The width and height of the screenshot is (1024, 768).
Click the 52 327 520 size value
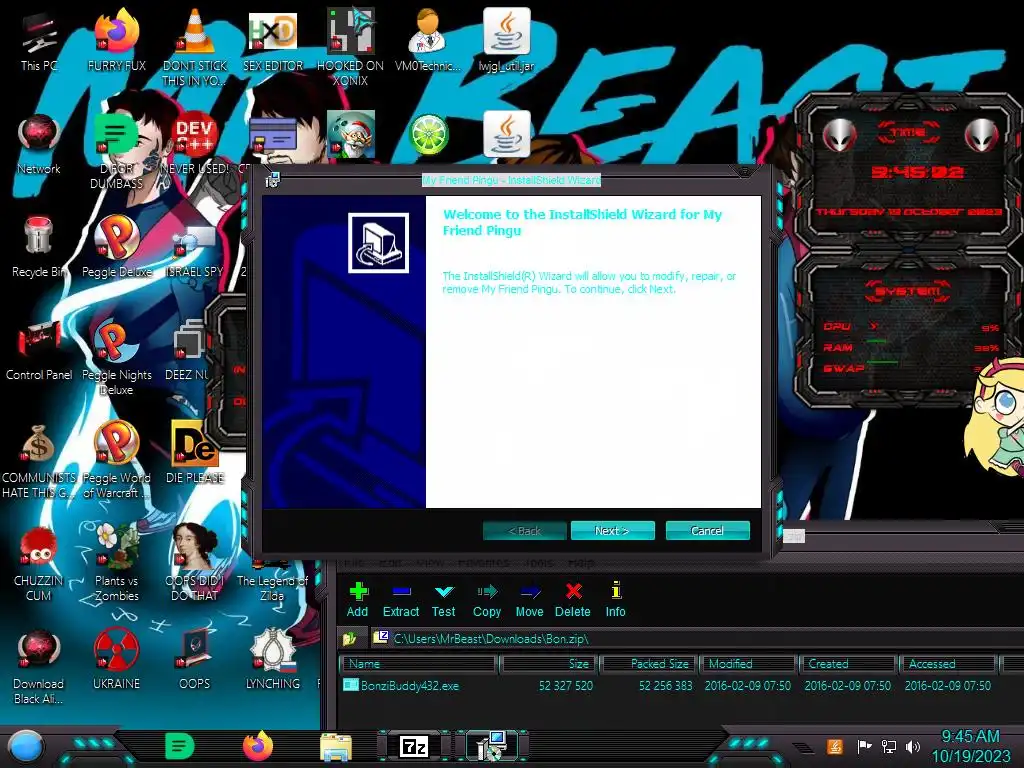[x=566, y=686]
